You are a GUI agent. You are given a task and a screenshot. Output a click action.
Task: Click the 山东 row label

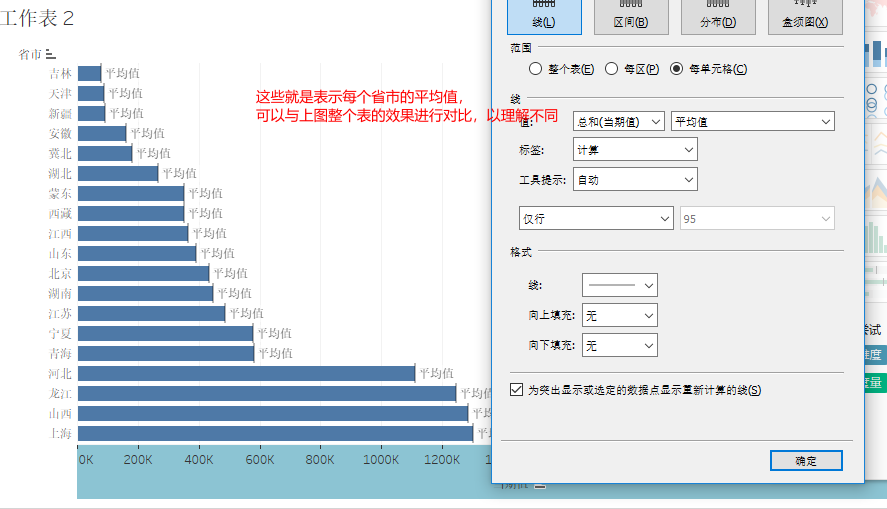pyautogui.click(x=60, y=253)
